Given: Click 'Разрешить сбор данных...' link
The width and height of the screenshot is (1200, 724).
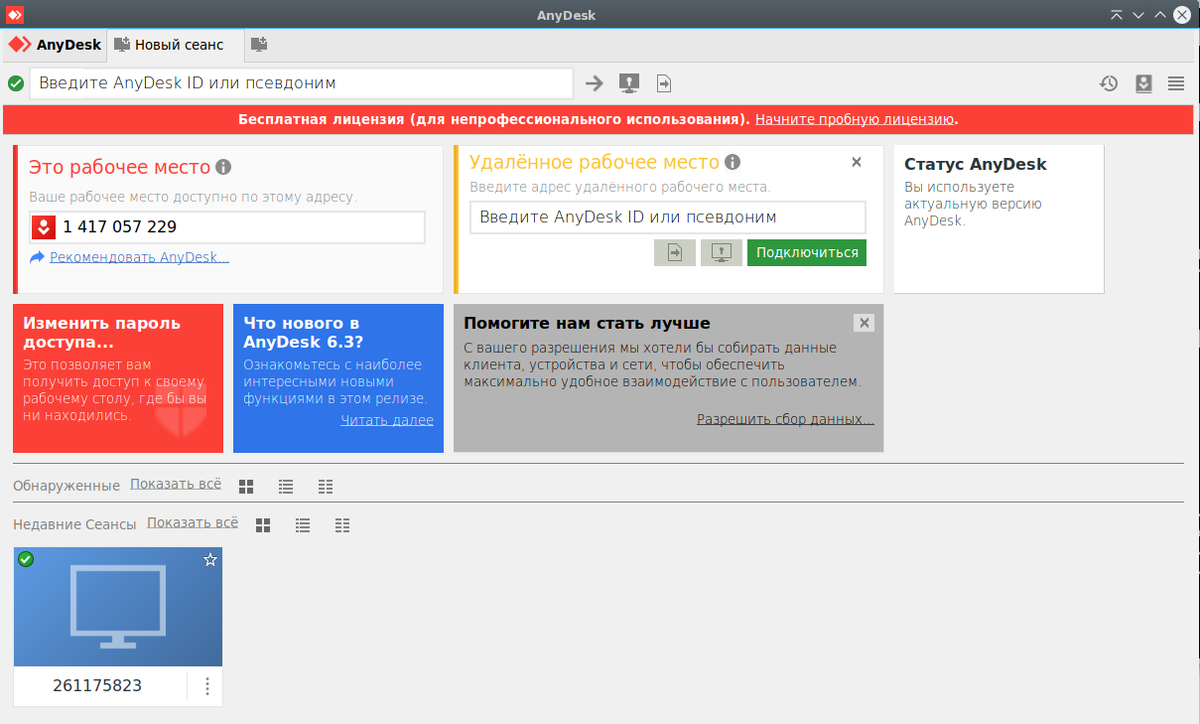Looking at the screenshot, I should (785, 419).
